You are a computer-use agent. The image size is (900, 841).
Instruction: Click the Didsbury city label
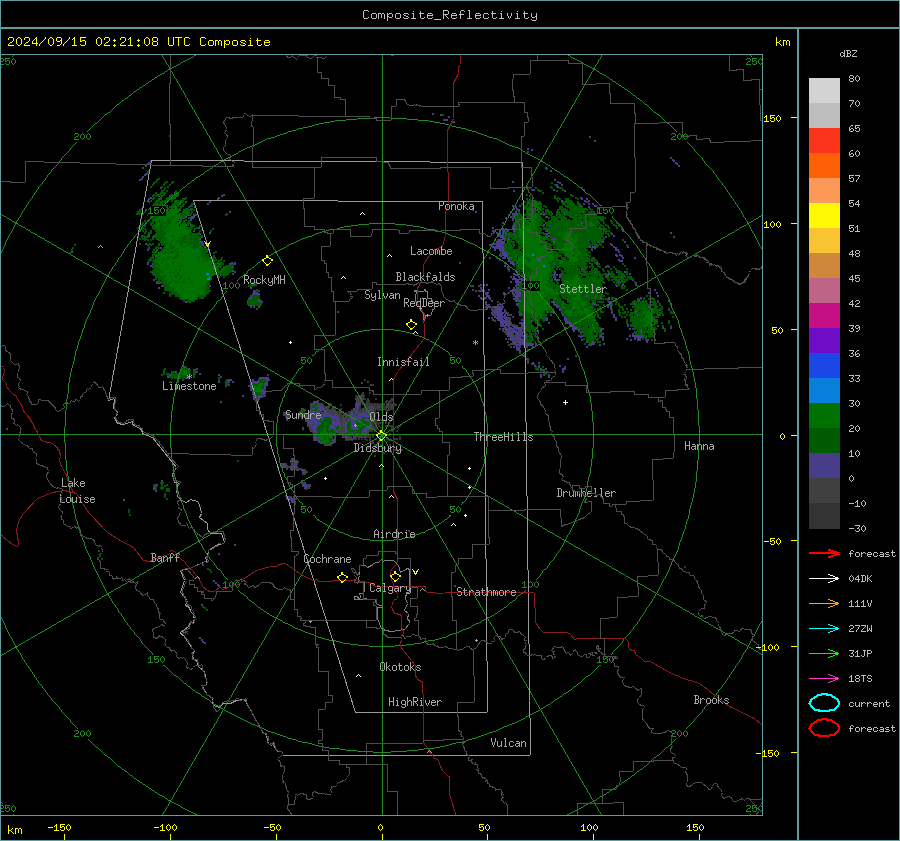click(377, 448)
